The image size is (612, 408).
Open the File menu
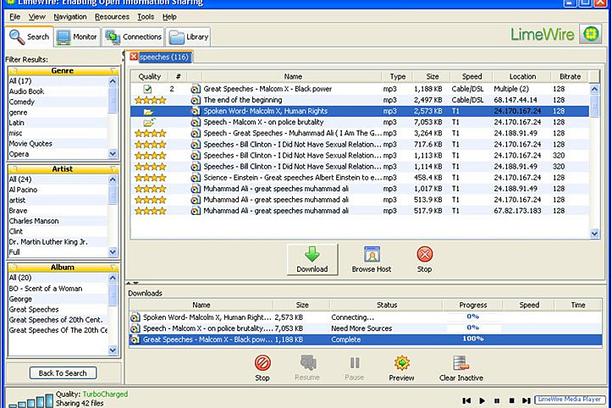tap(15, 17)
